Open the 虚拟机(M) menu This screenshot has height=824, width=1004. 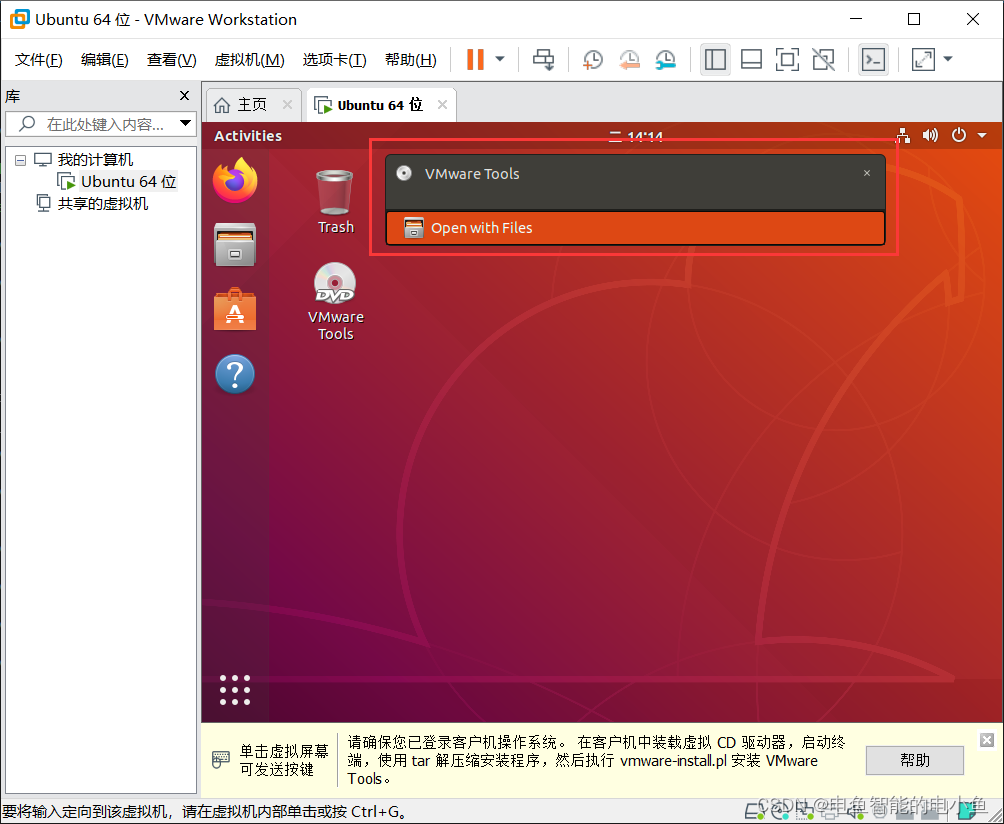click(249, 60)
